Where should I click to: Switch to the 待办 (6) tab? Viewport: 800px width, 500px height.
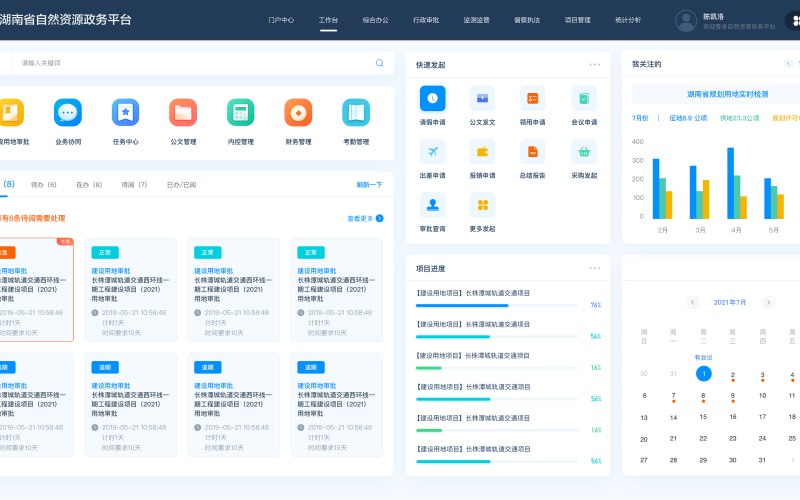click(x=44, y=185)
